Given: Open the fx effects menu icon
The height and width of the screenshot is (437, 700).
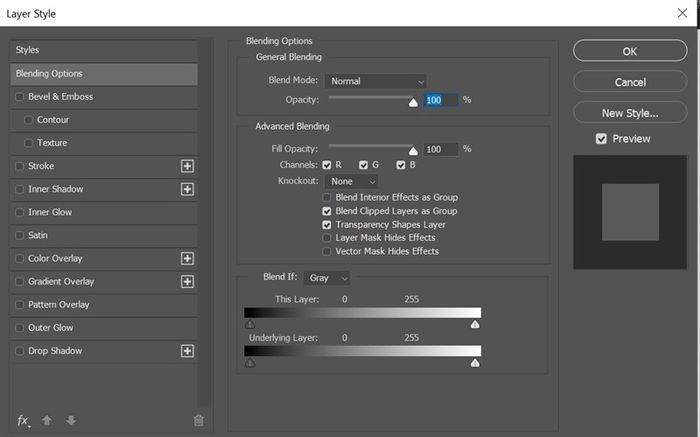Looking at the screenshot, I should (x=23, y=420).
